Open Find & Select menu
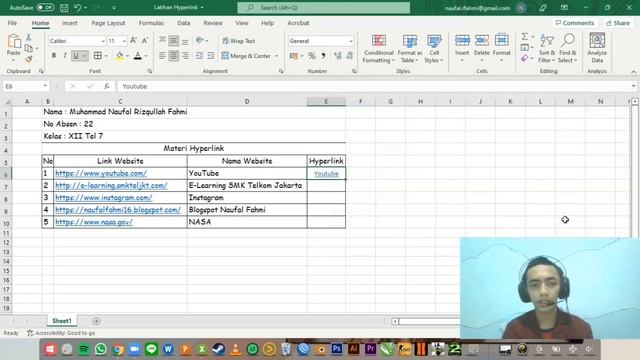 tap(568, 49)
